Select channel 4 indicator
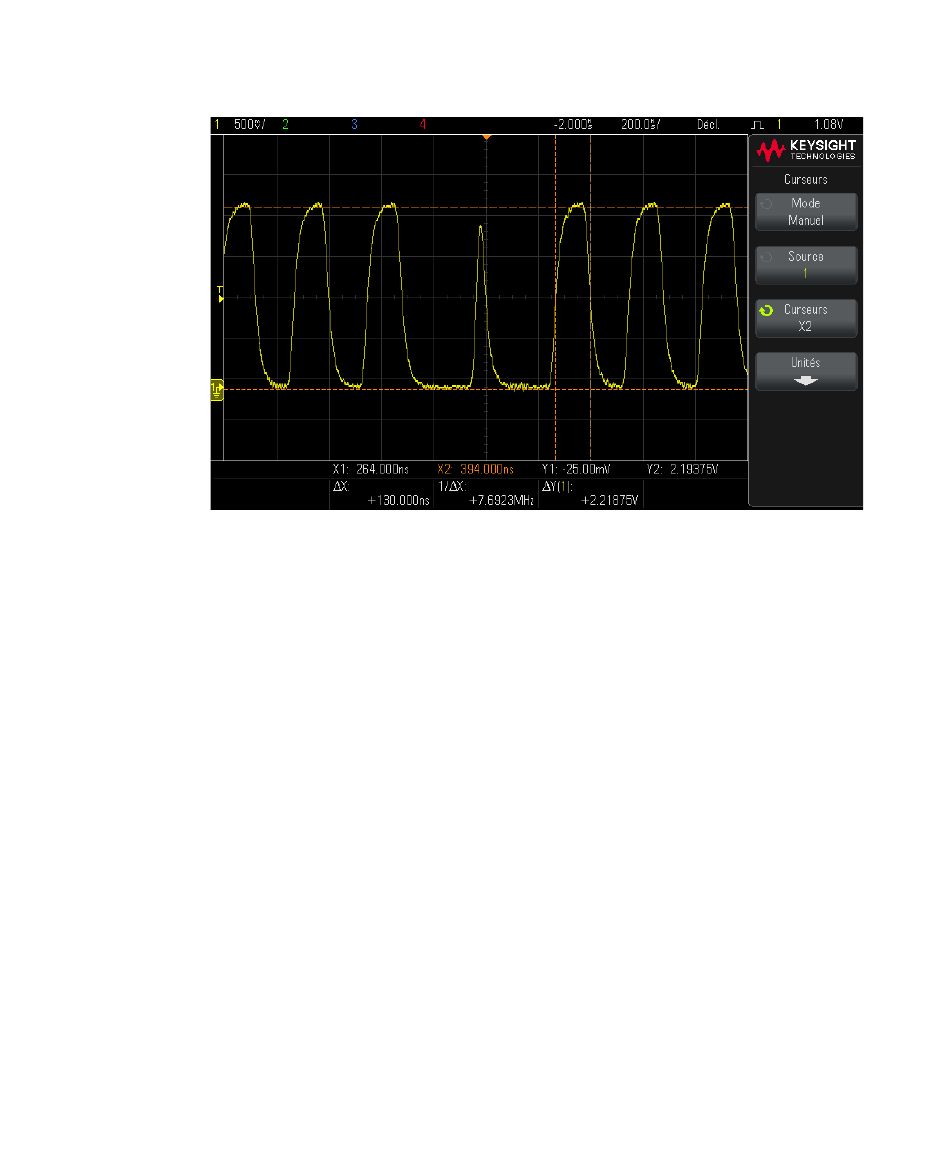This screenshot has width=950, height=1165. click(423, 125)
